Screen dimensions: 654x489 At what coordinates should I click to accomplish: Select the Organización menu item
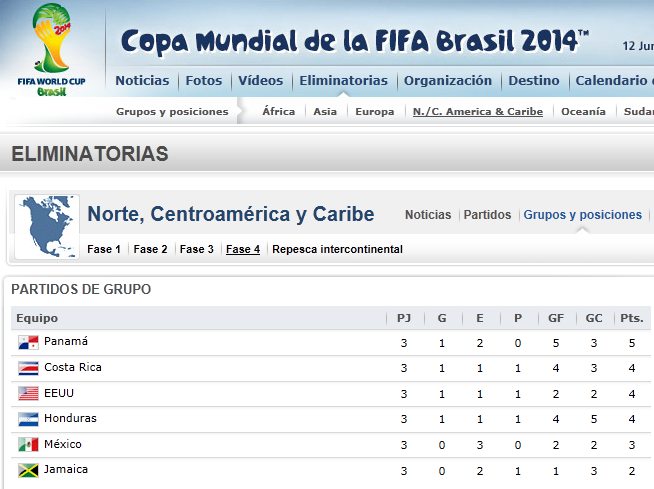(448, 80)
